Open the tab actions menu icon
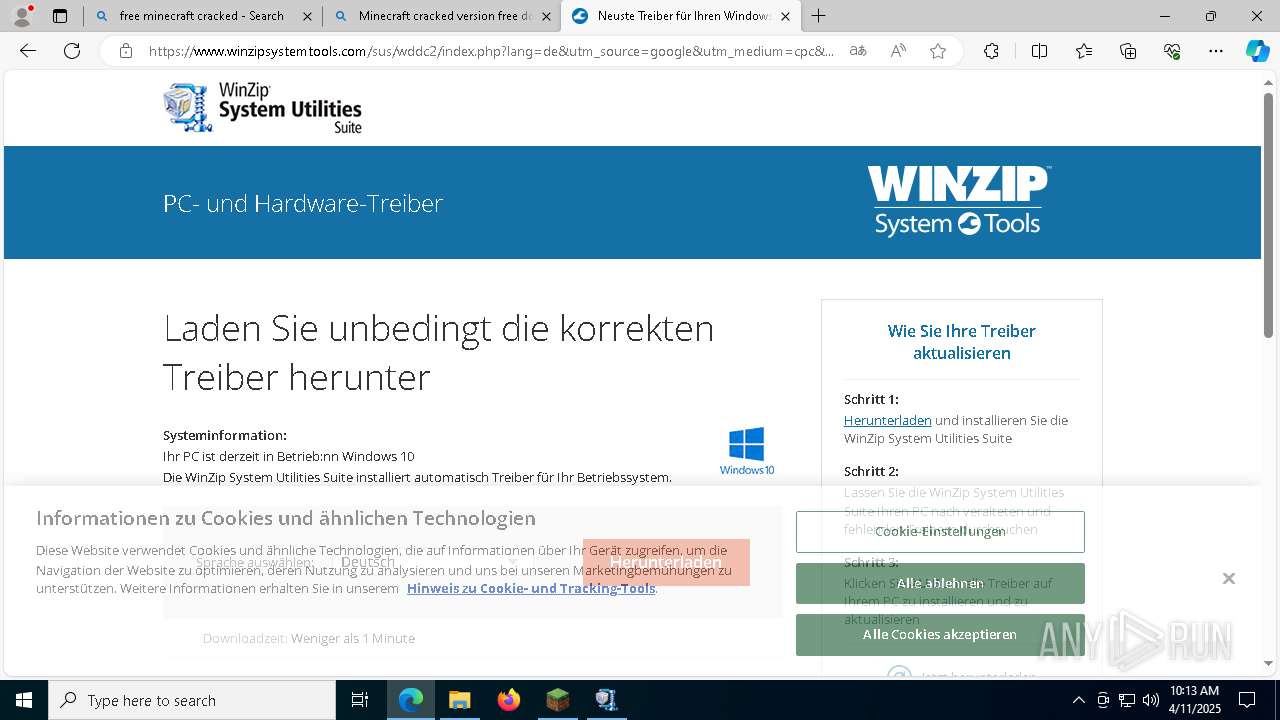The height and width of the screenshot is (720, 1280). [x=60, y=16]
